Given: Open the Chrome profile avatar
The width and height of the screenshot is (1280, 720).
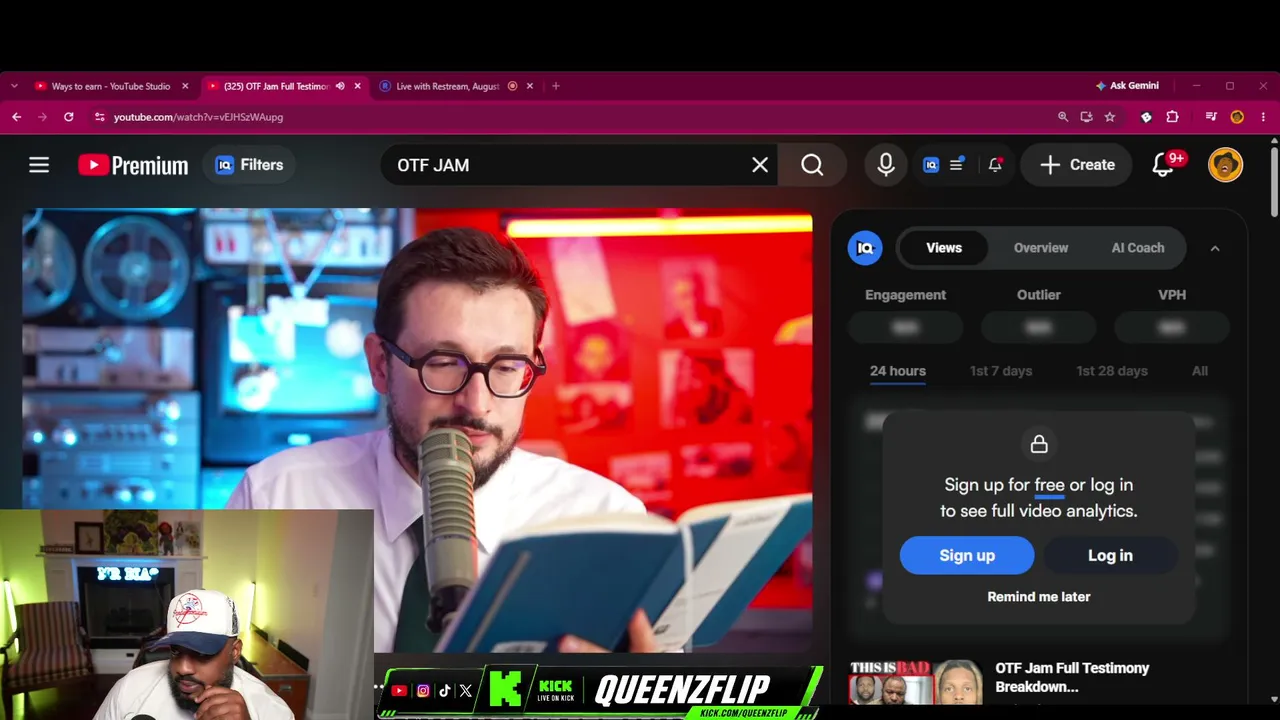Looking at the screenshot, I should (x=1237, y=117).
